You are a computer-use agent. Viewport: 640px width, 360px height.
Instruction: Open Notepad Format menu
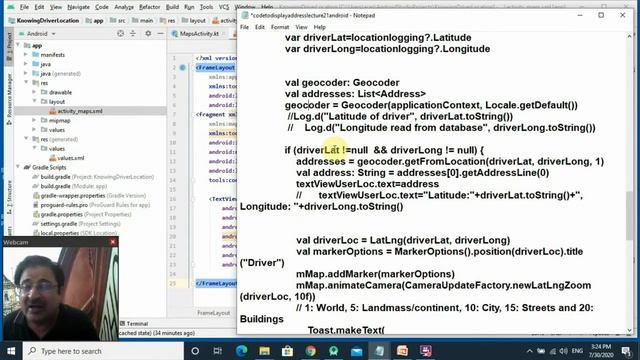coord(280,27)
